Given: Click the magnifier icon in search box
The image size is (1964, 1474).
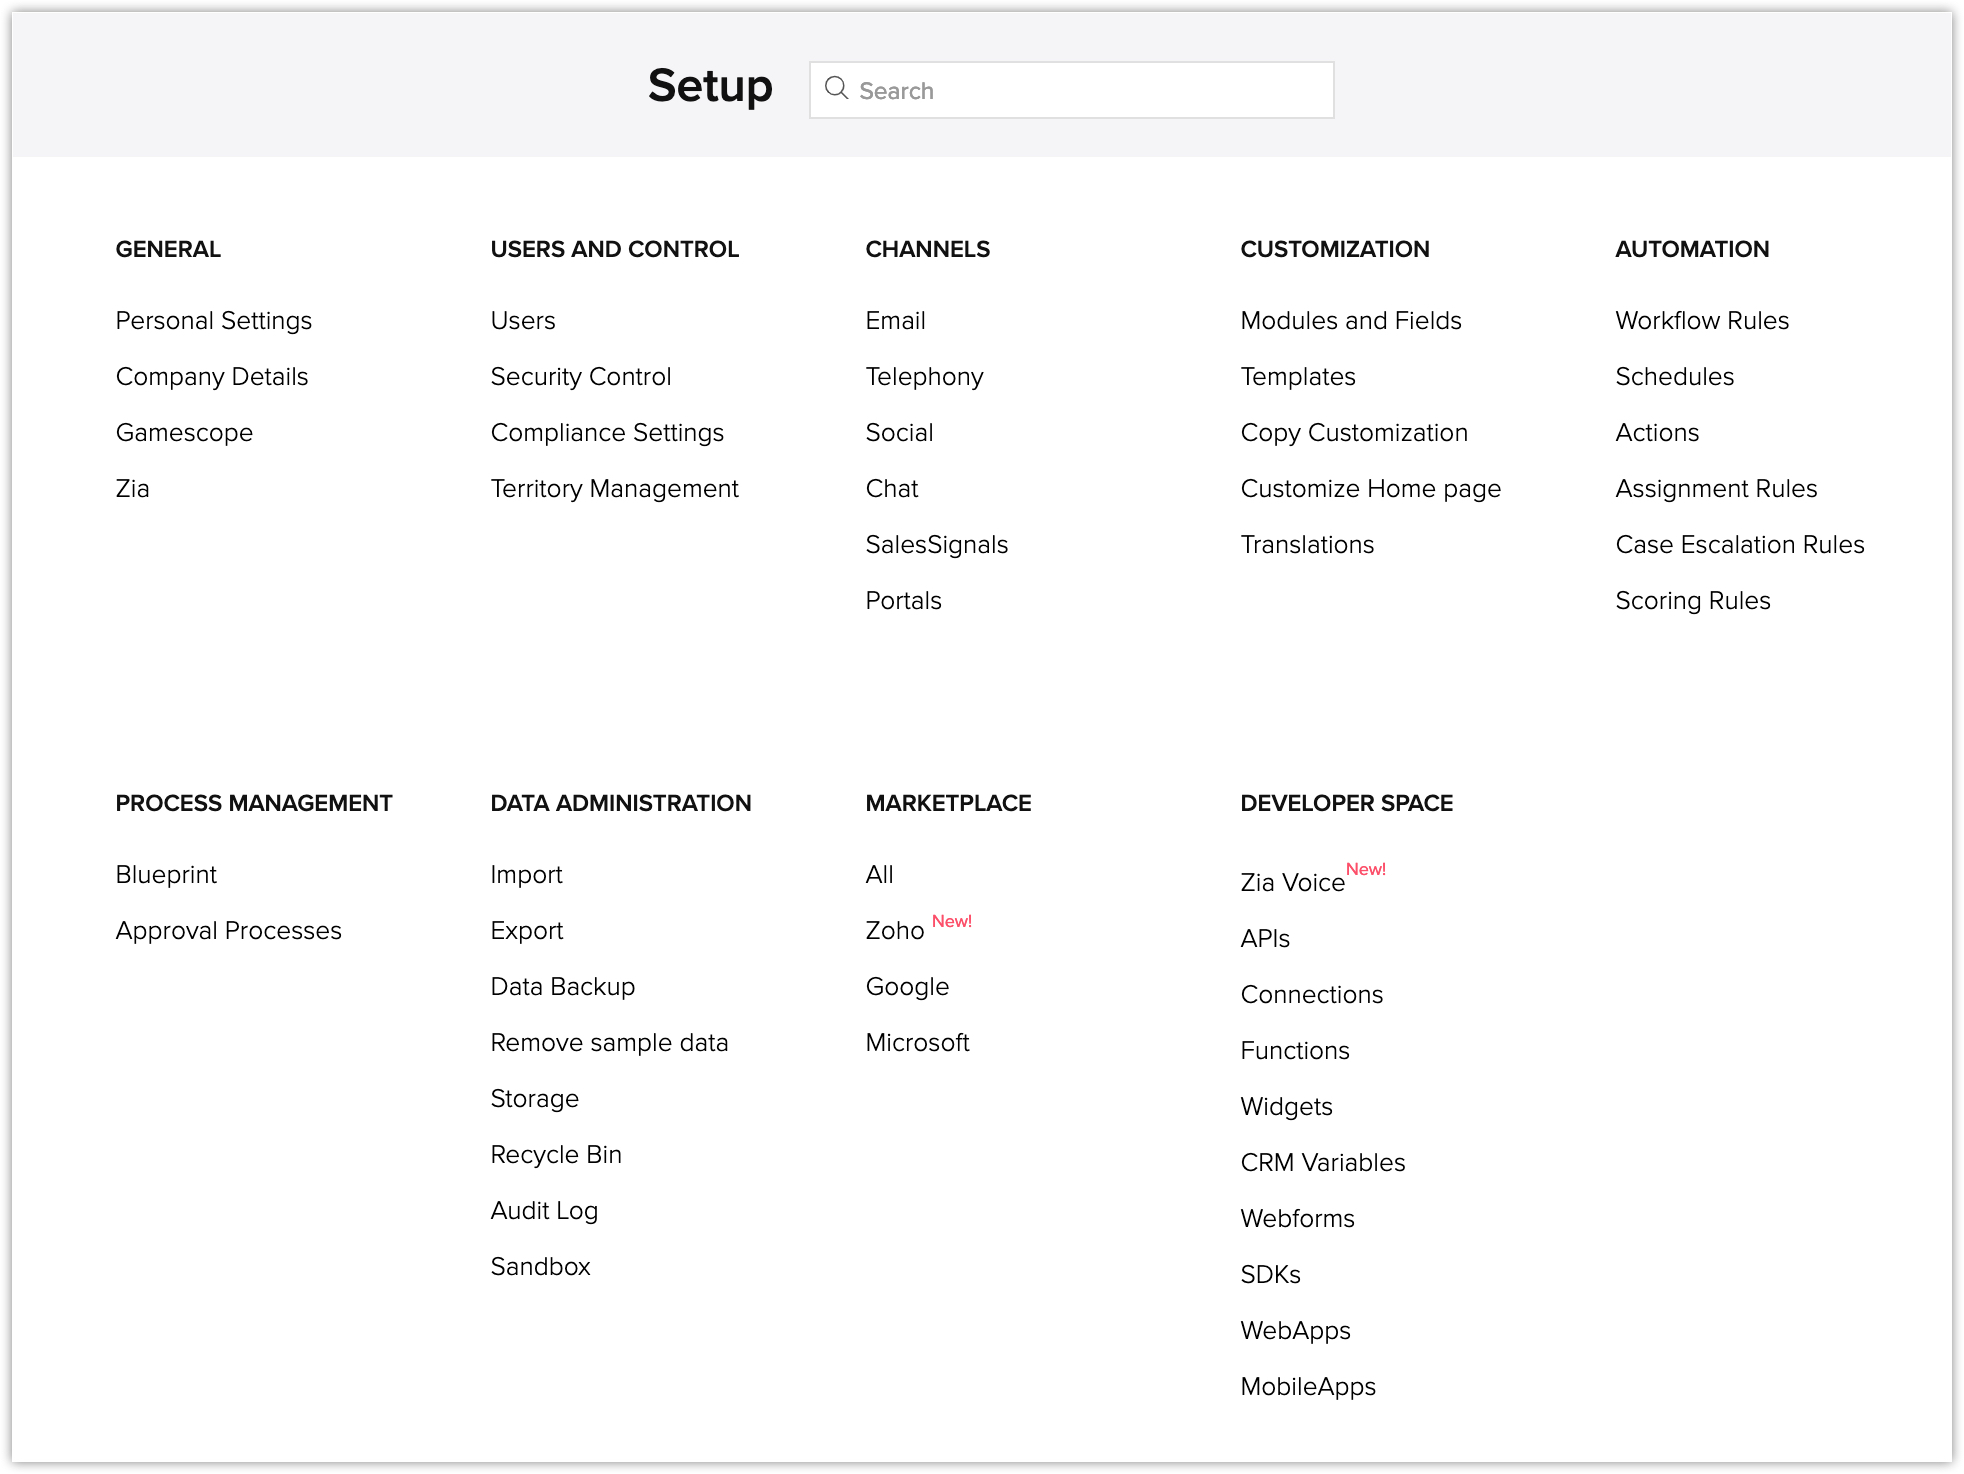Looking at the screenshot, I should (x=836, y=89).
